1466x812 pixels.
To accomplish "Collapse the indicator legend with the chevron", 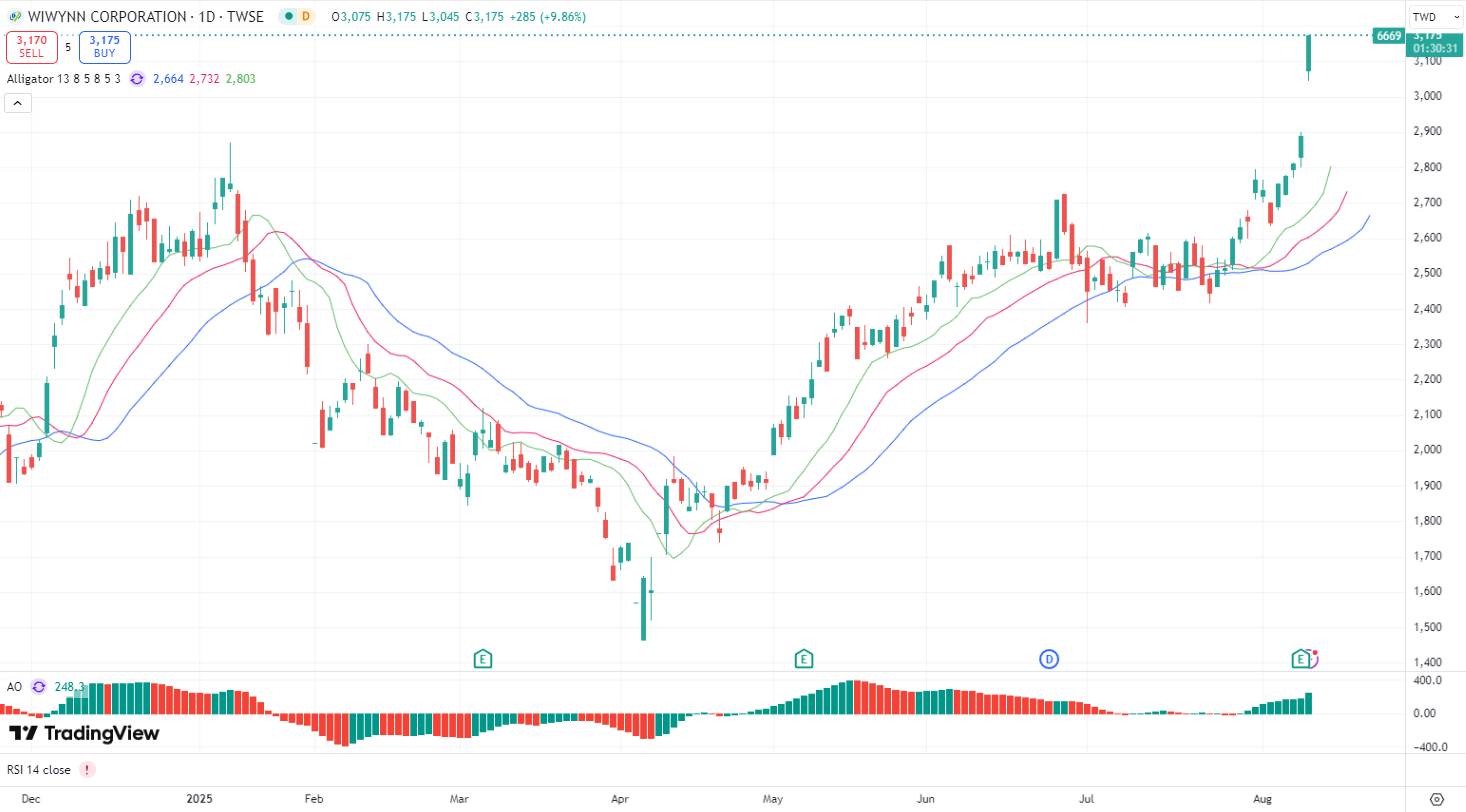I will 18,103.
